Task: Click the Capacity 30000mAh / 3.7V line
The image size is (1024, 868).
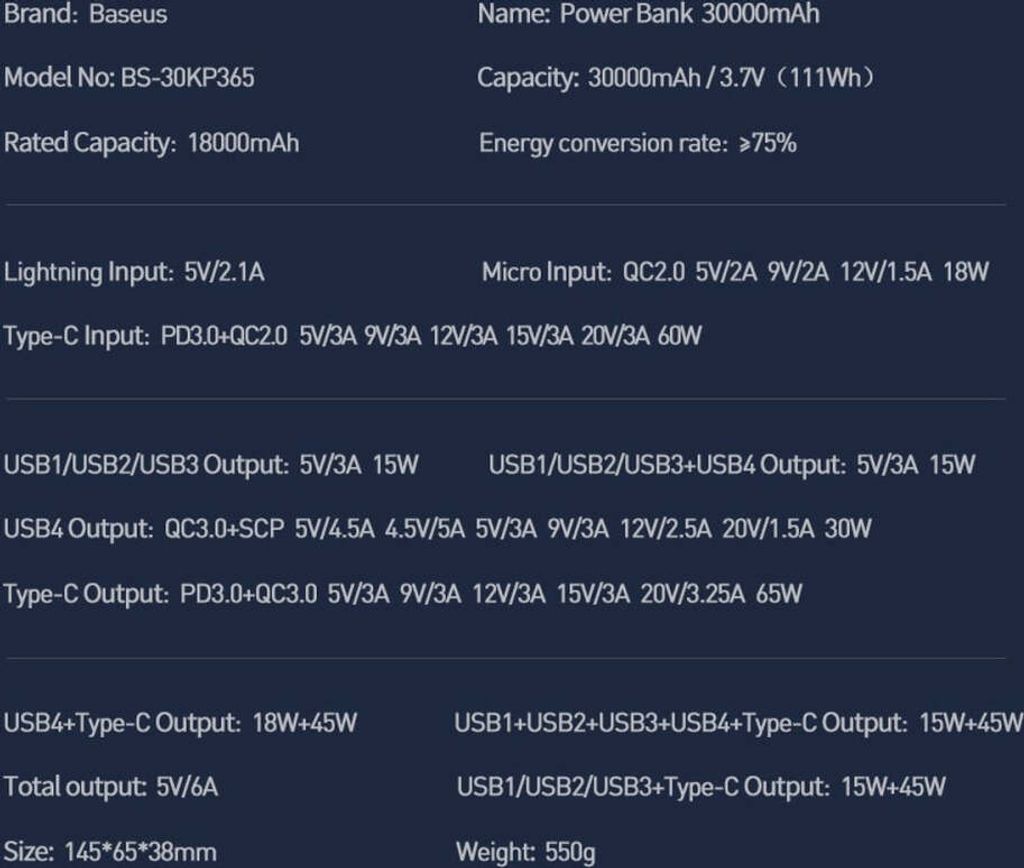Action: click(676, 78)
